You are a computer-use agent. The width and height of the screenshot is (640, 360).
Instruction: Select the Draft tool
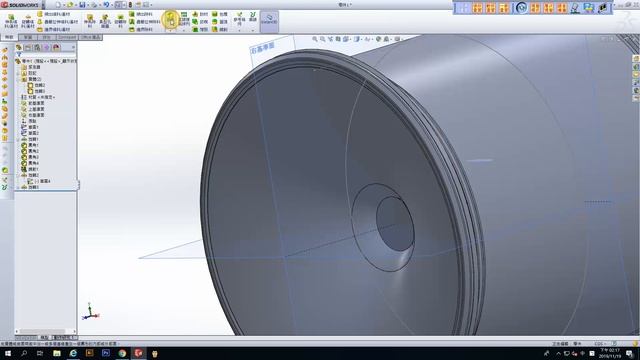coord(200,22)
